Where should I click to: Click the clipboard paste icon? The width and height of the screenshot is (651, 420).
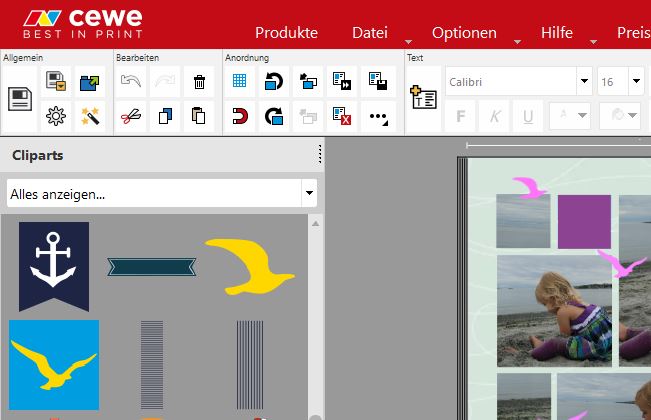[x=198, y=115]
